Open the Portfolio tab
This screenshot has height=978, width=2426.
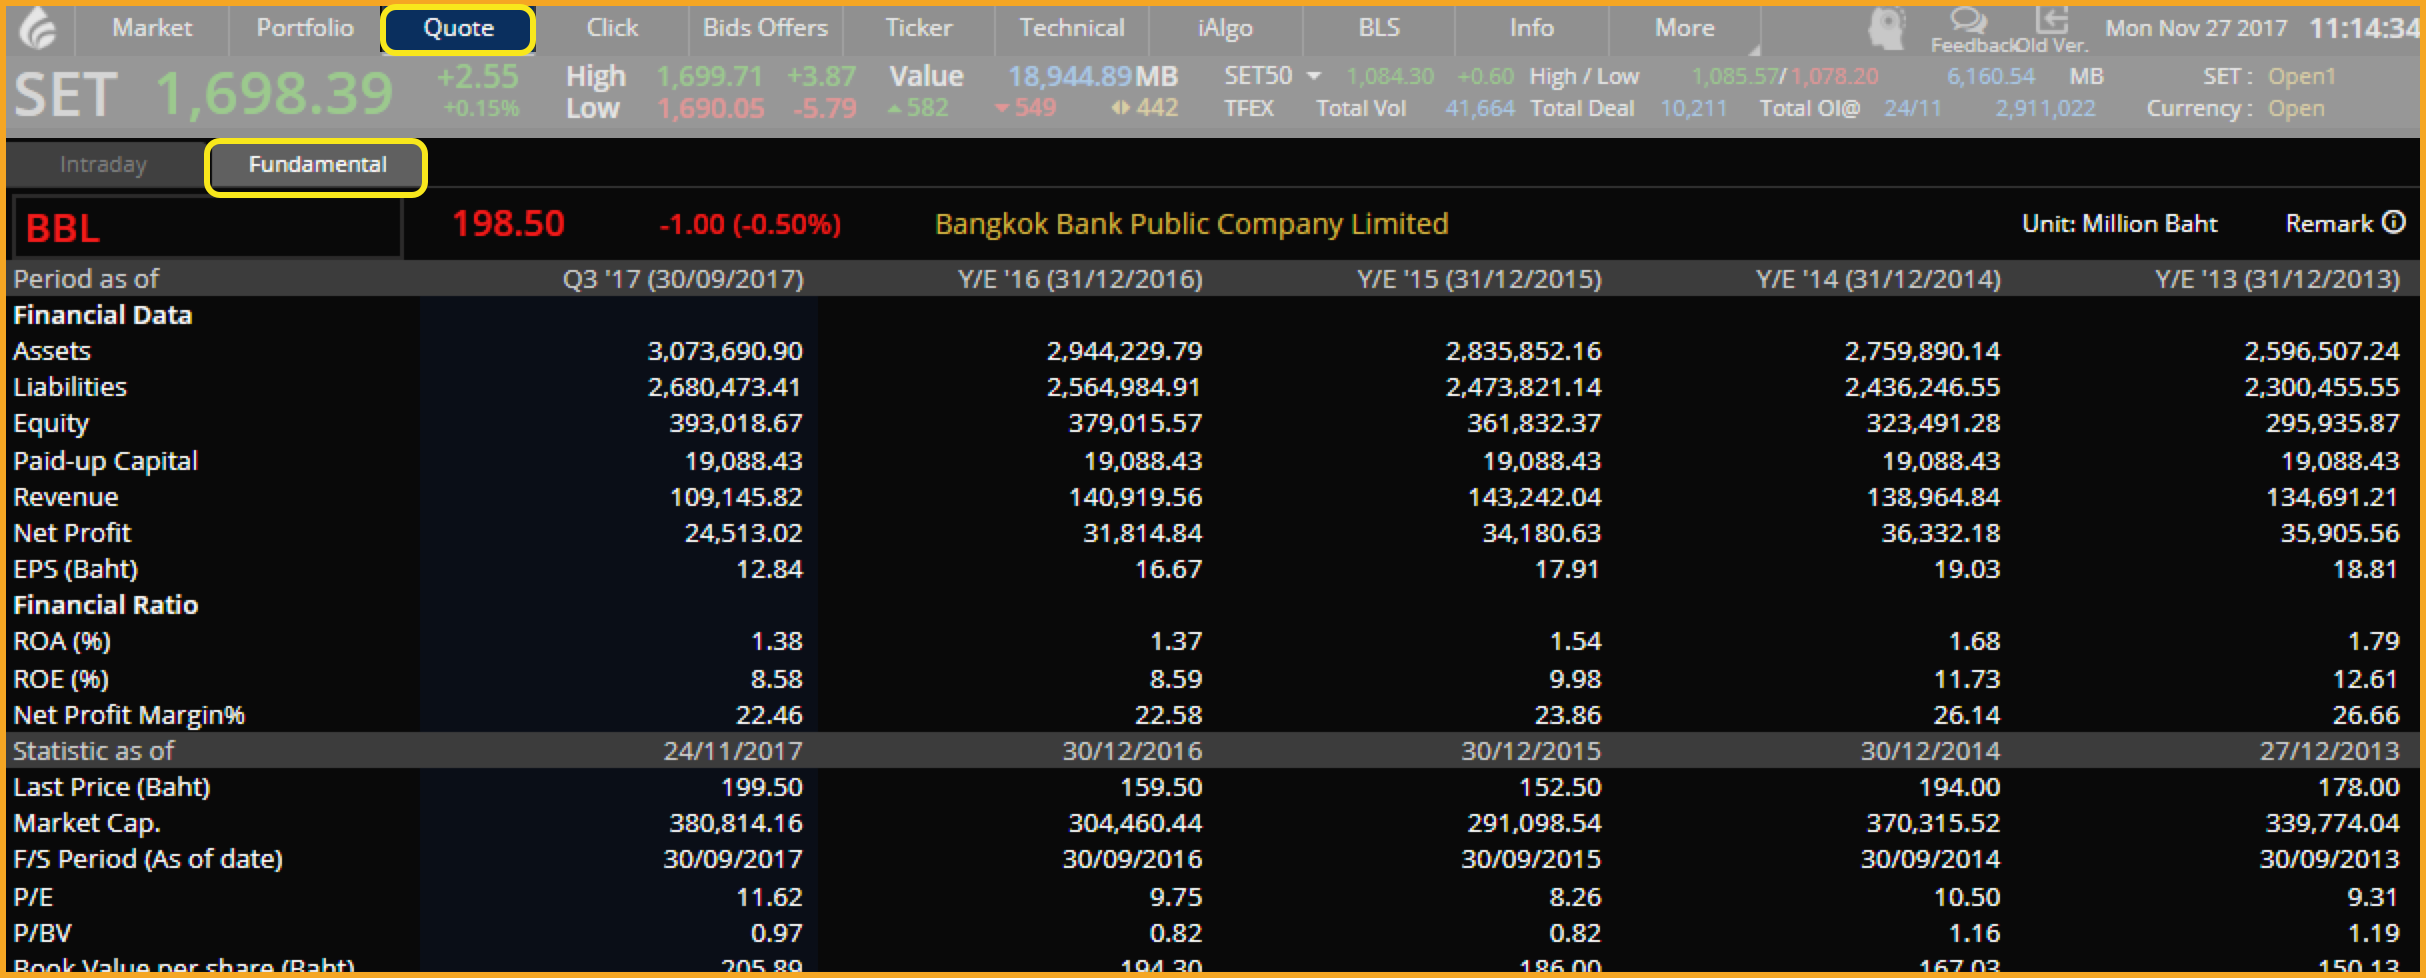pos(305,28)
